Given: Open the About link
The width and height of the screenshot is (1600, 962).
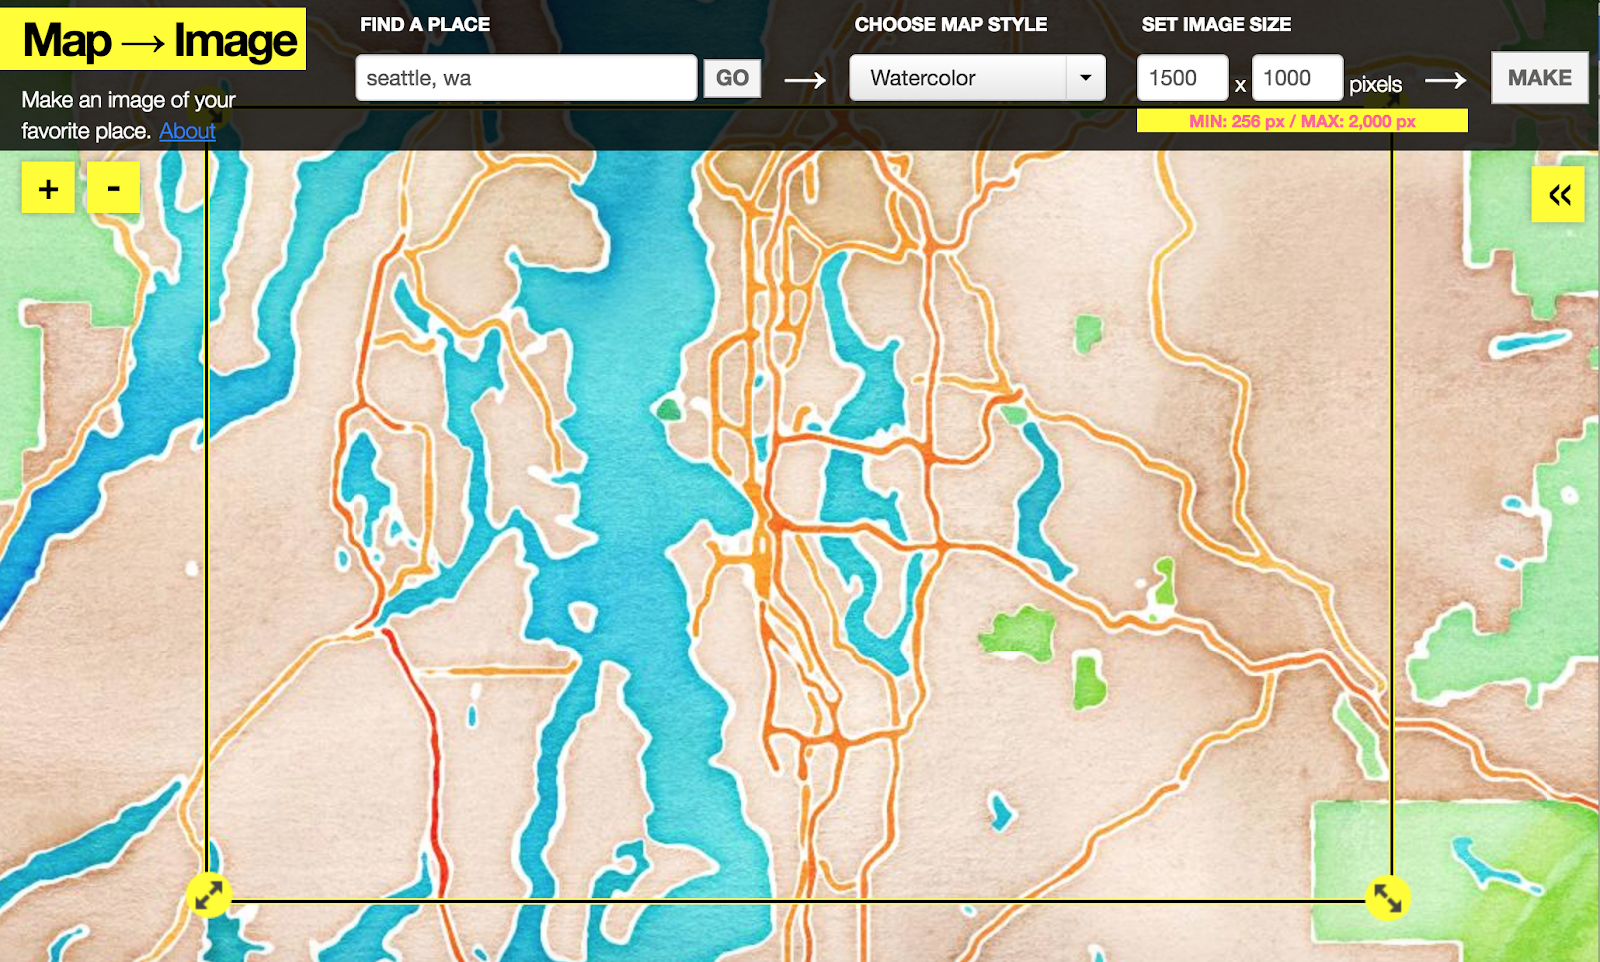Looking at the screenshot, I should coord(187,131).
